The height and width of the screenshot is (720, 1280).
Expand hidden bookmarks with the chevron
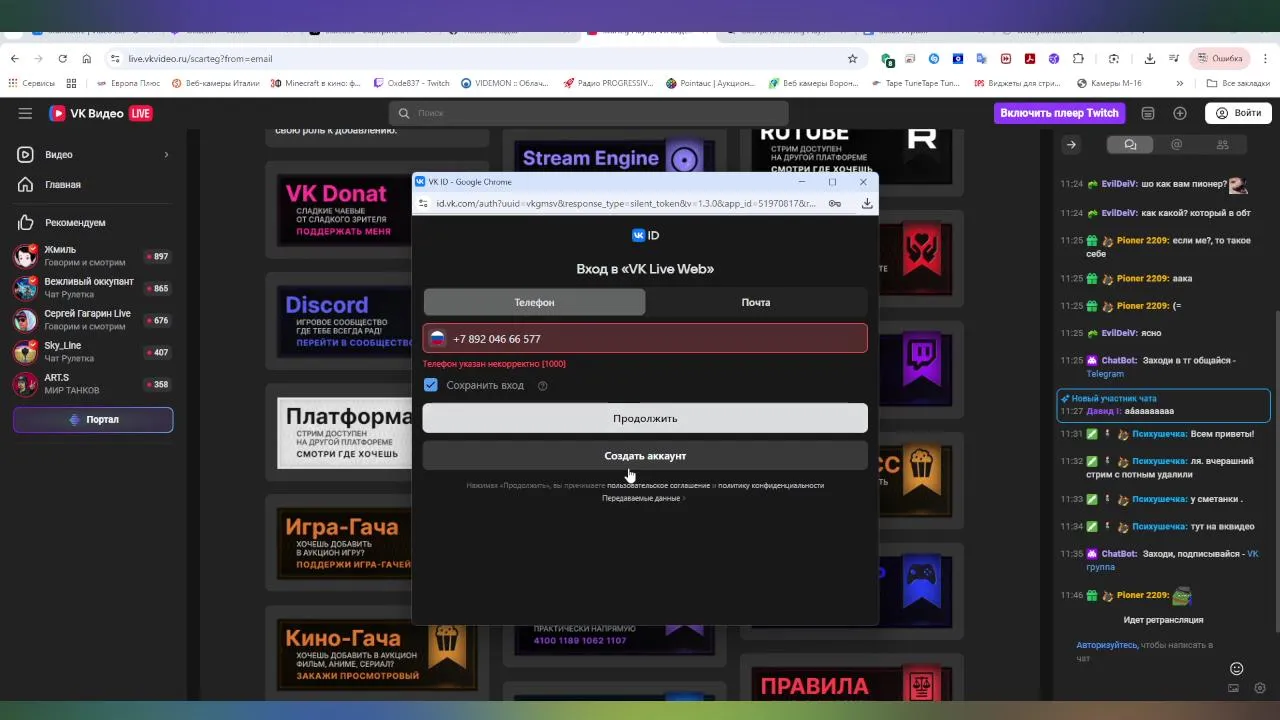[1179, 83]
